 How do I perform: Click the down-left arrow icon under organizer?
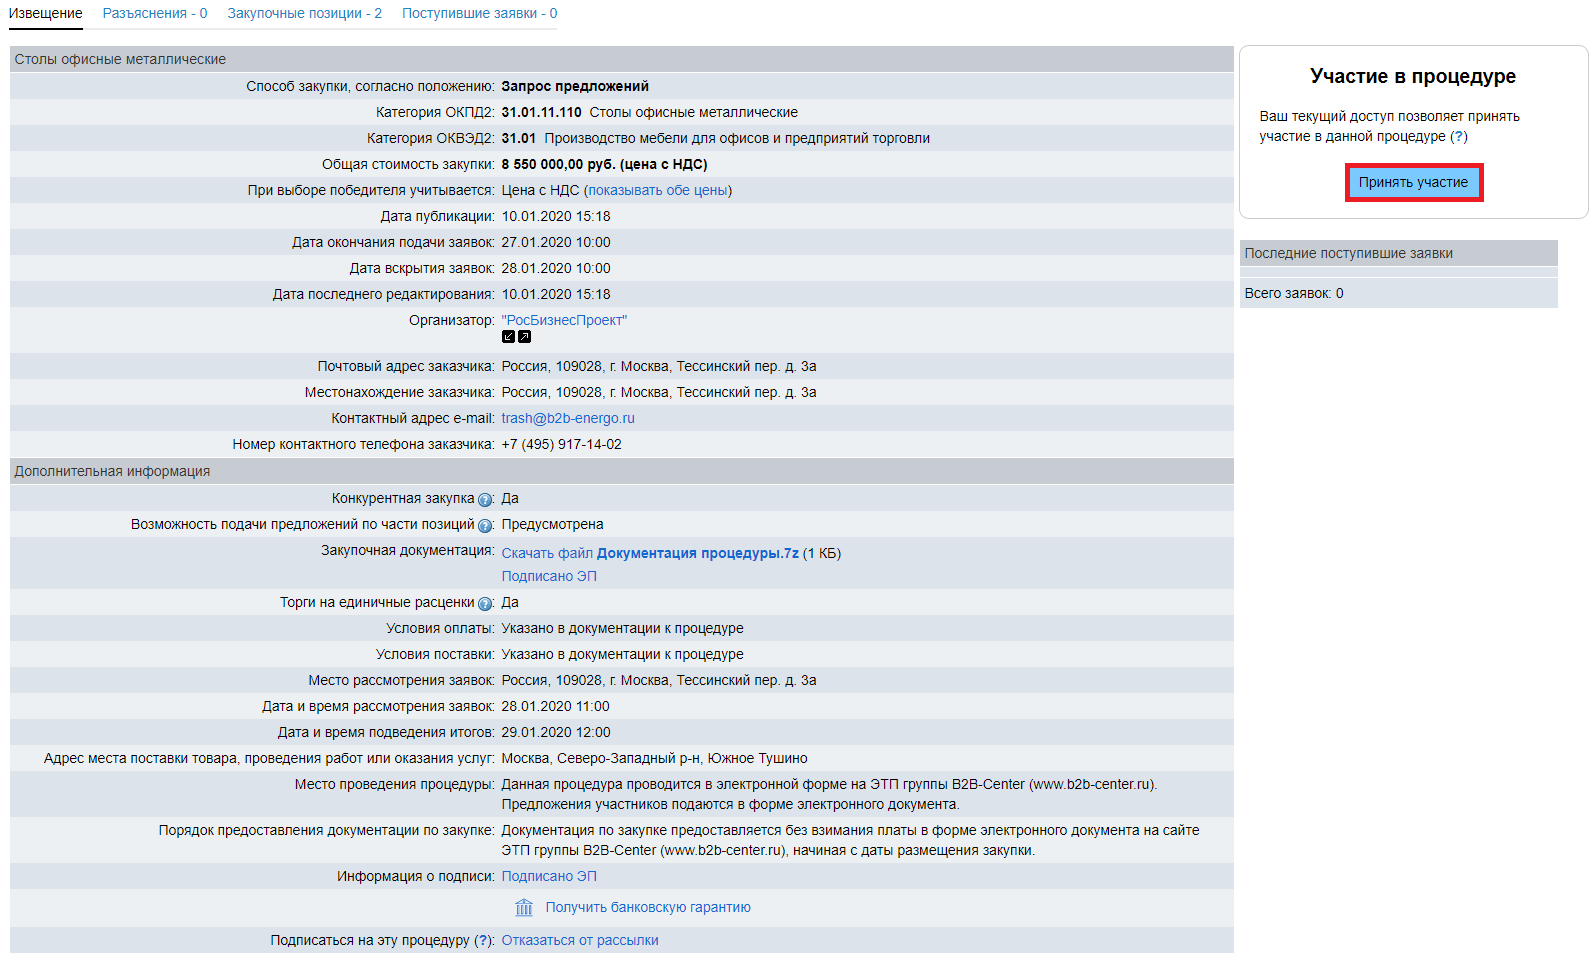(x=508, y=337)
